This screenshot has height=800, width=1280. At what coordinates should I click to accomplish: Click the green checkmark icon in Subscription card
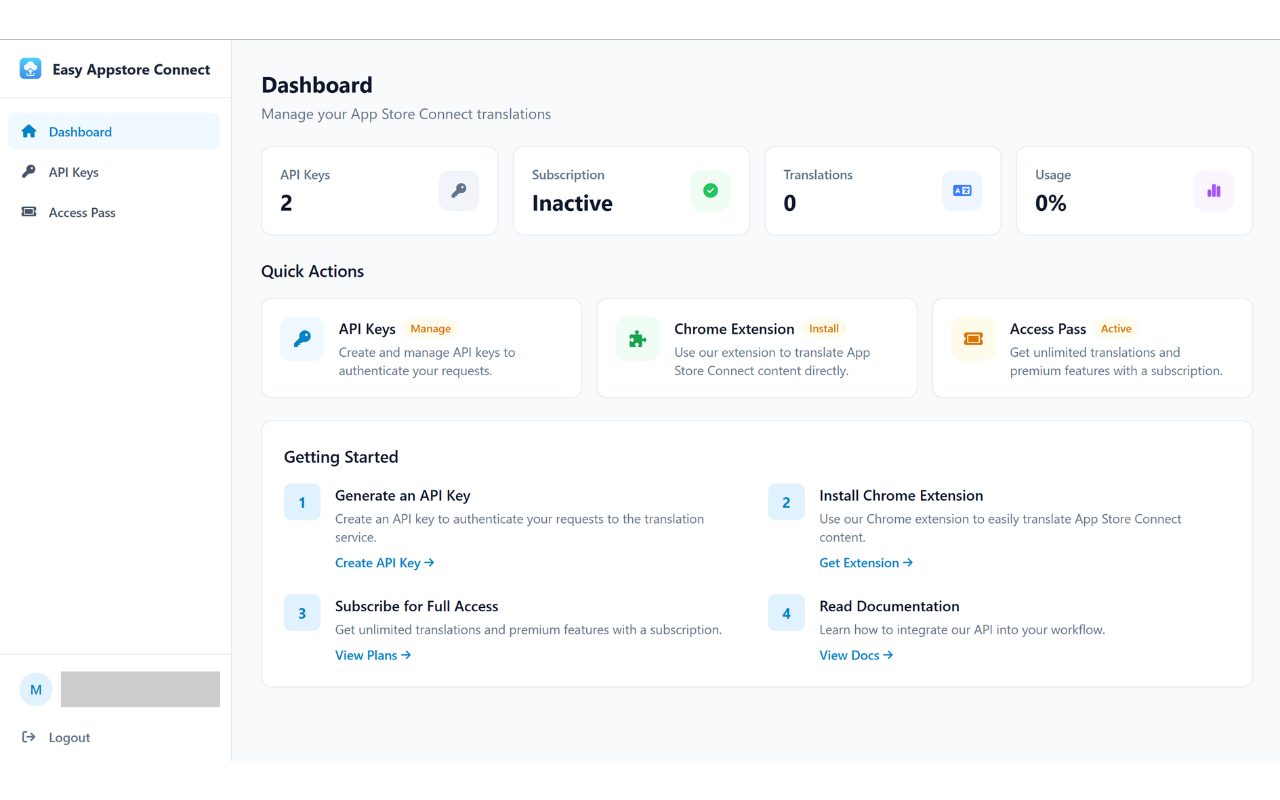coord(711,191)
